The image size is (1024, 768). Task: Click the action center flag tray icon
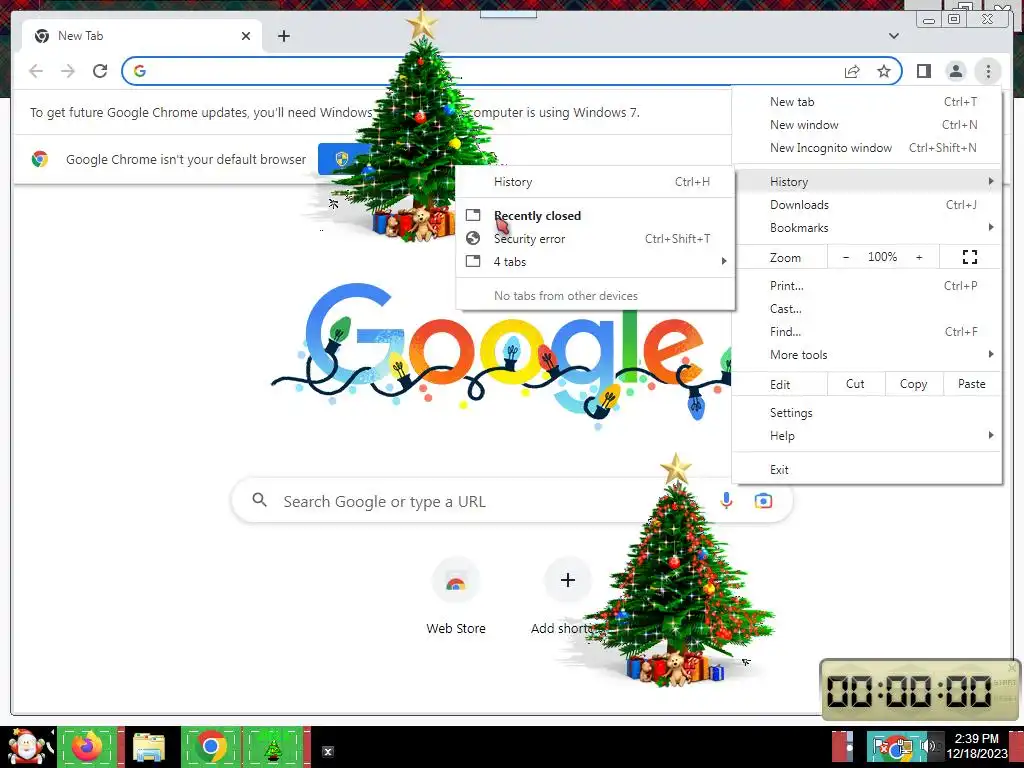pos(880,746)
